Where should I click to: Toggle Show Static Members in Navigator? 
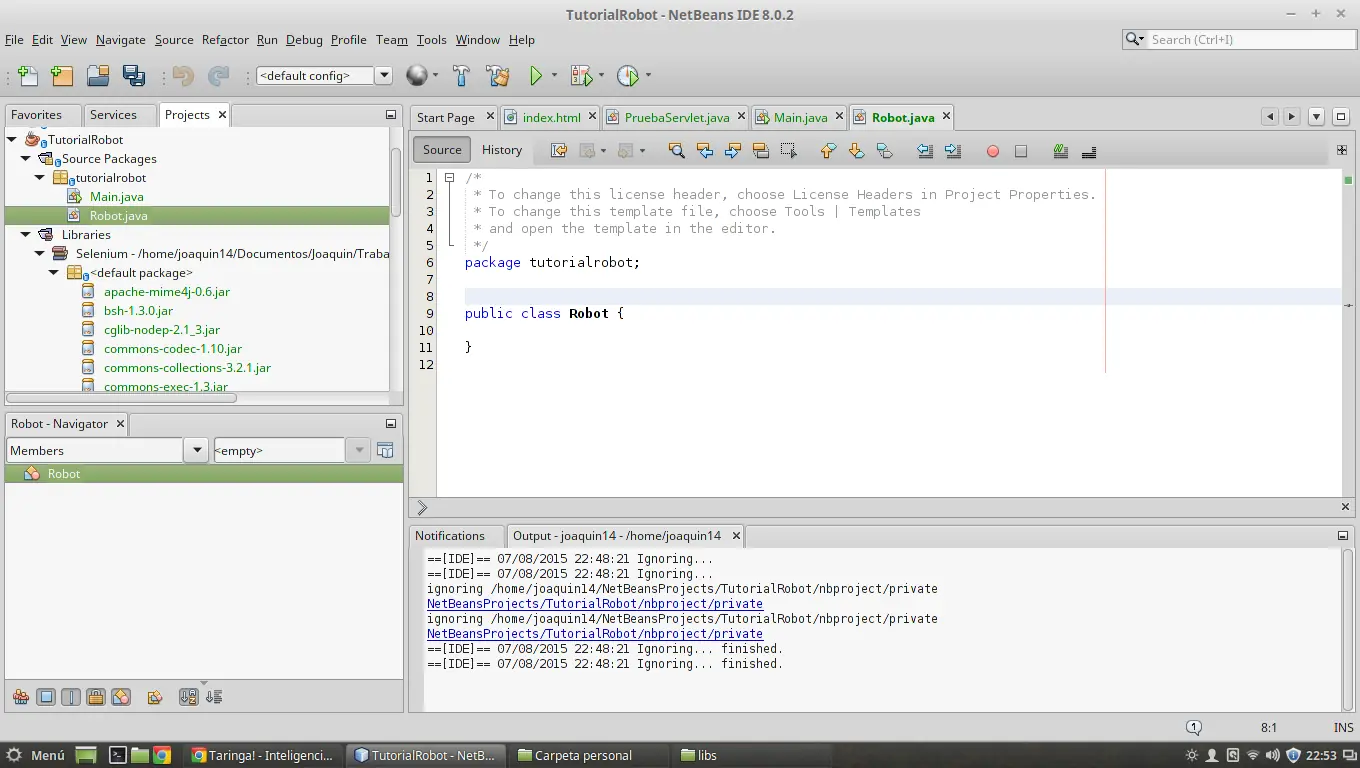pyautogui.click(x=71, y=697)
